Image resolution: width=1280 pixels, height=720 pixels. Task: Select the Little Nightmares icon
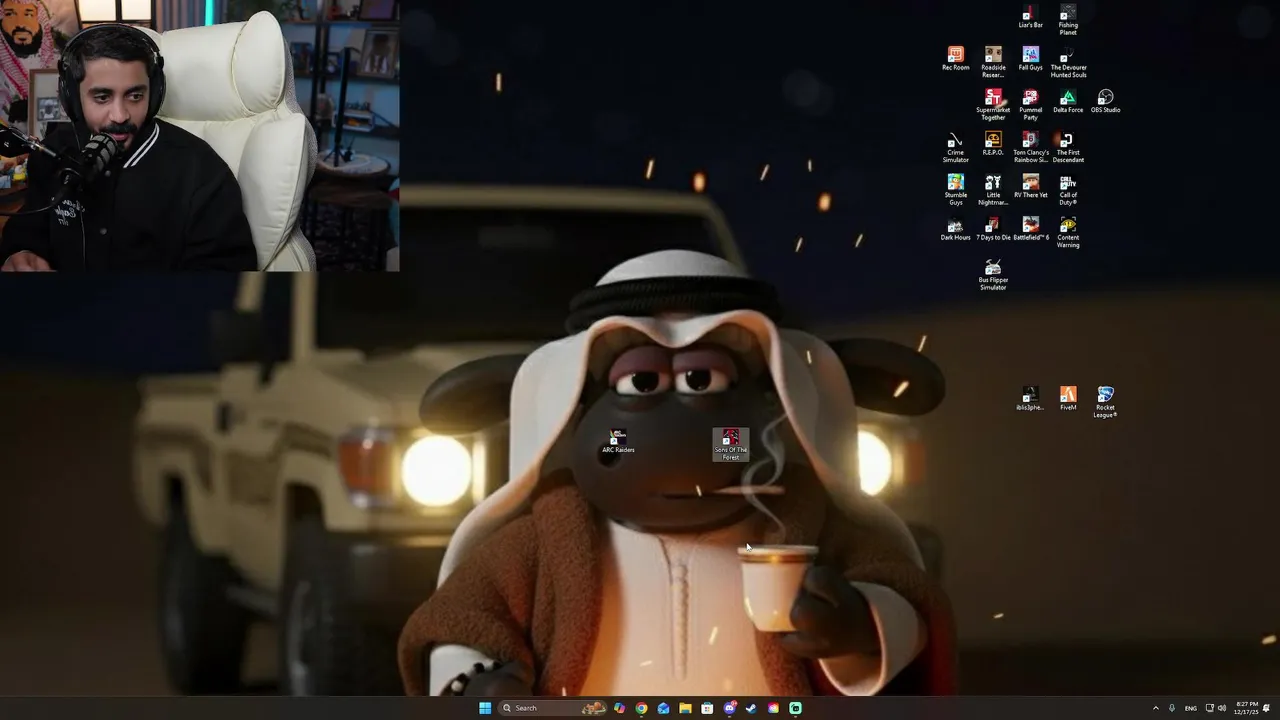(x=993, y=190)
